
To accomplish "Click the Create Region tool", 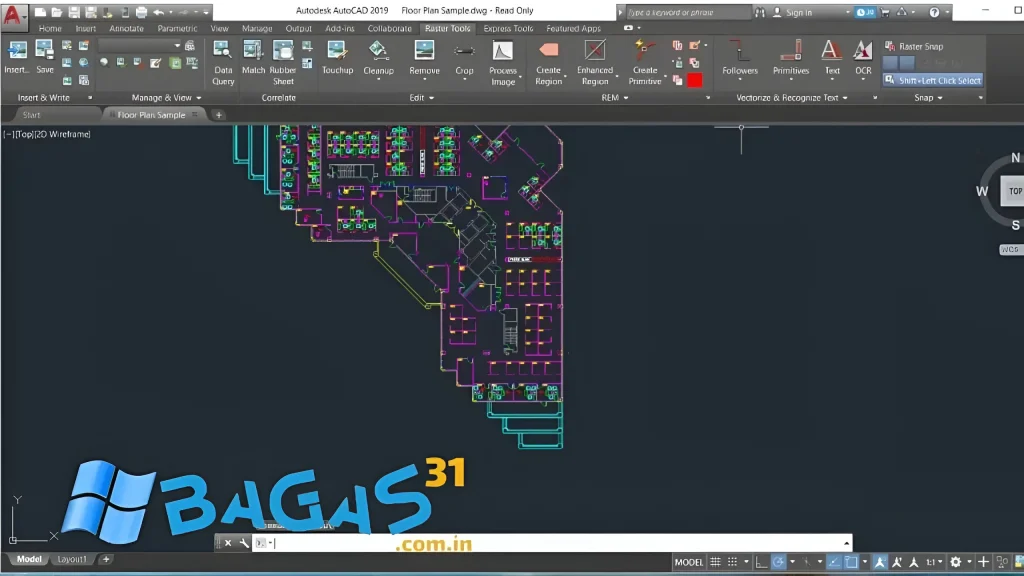I will click(549, 63).
